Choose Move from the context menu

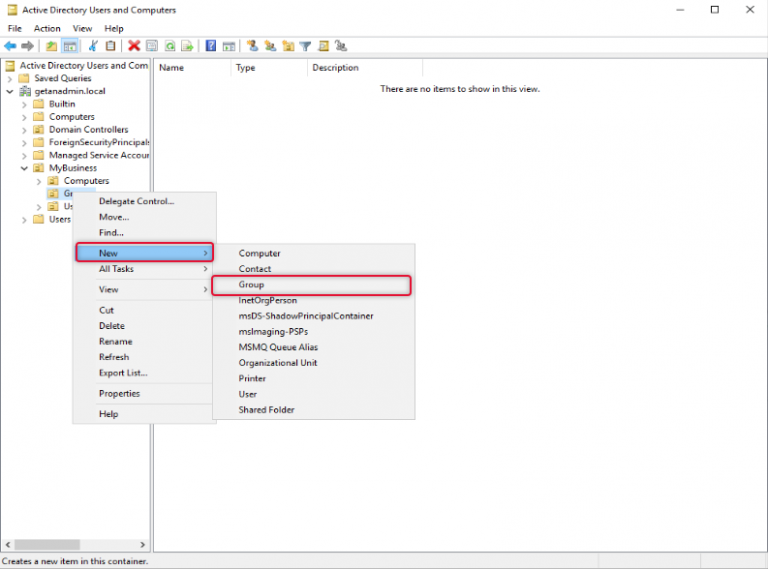click(x=144, y=217)
